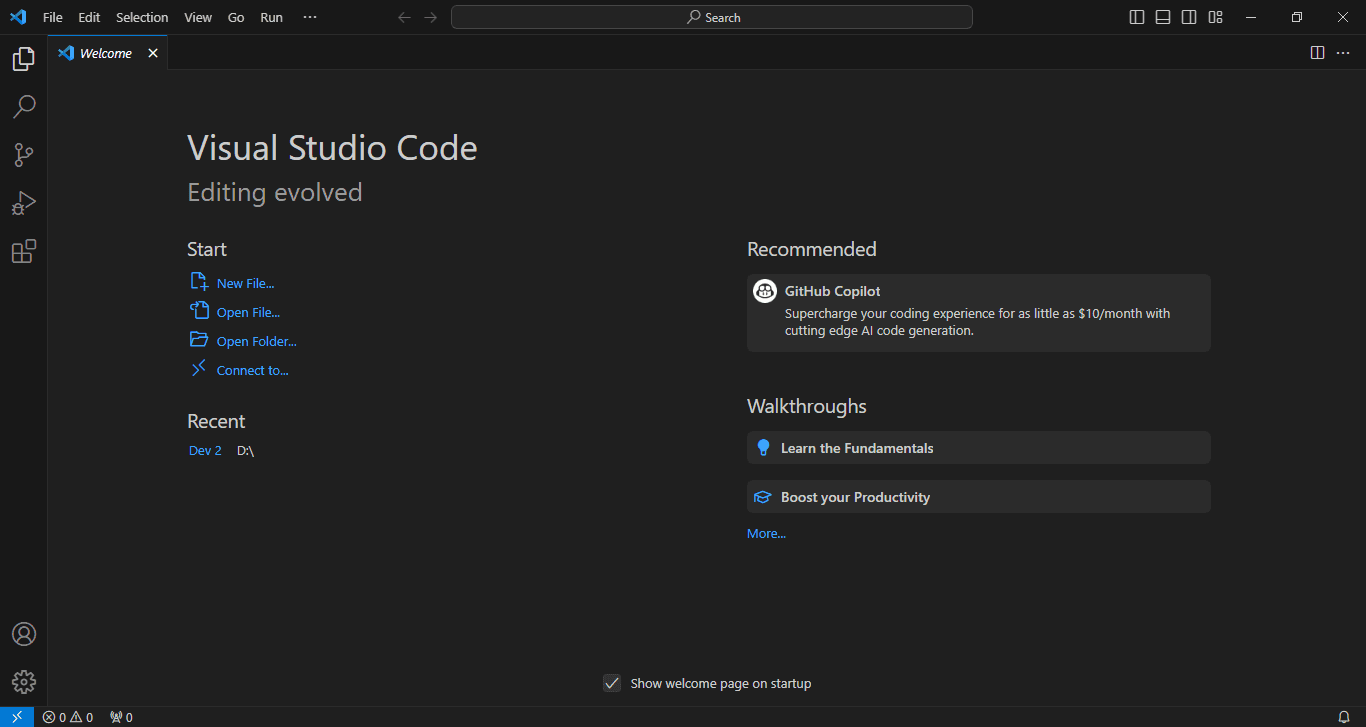The width and height of the screenshot is (1366, 727).
Task: Click the Accounts icon
Action: 23,633
